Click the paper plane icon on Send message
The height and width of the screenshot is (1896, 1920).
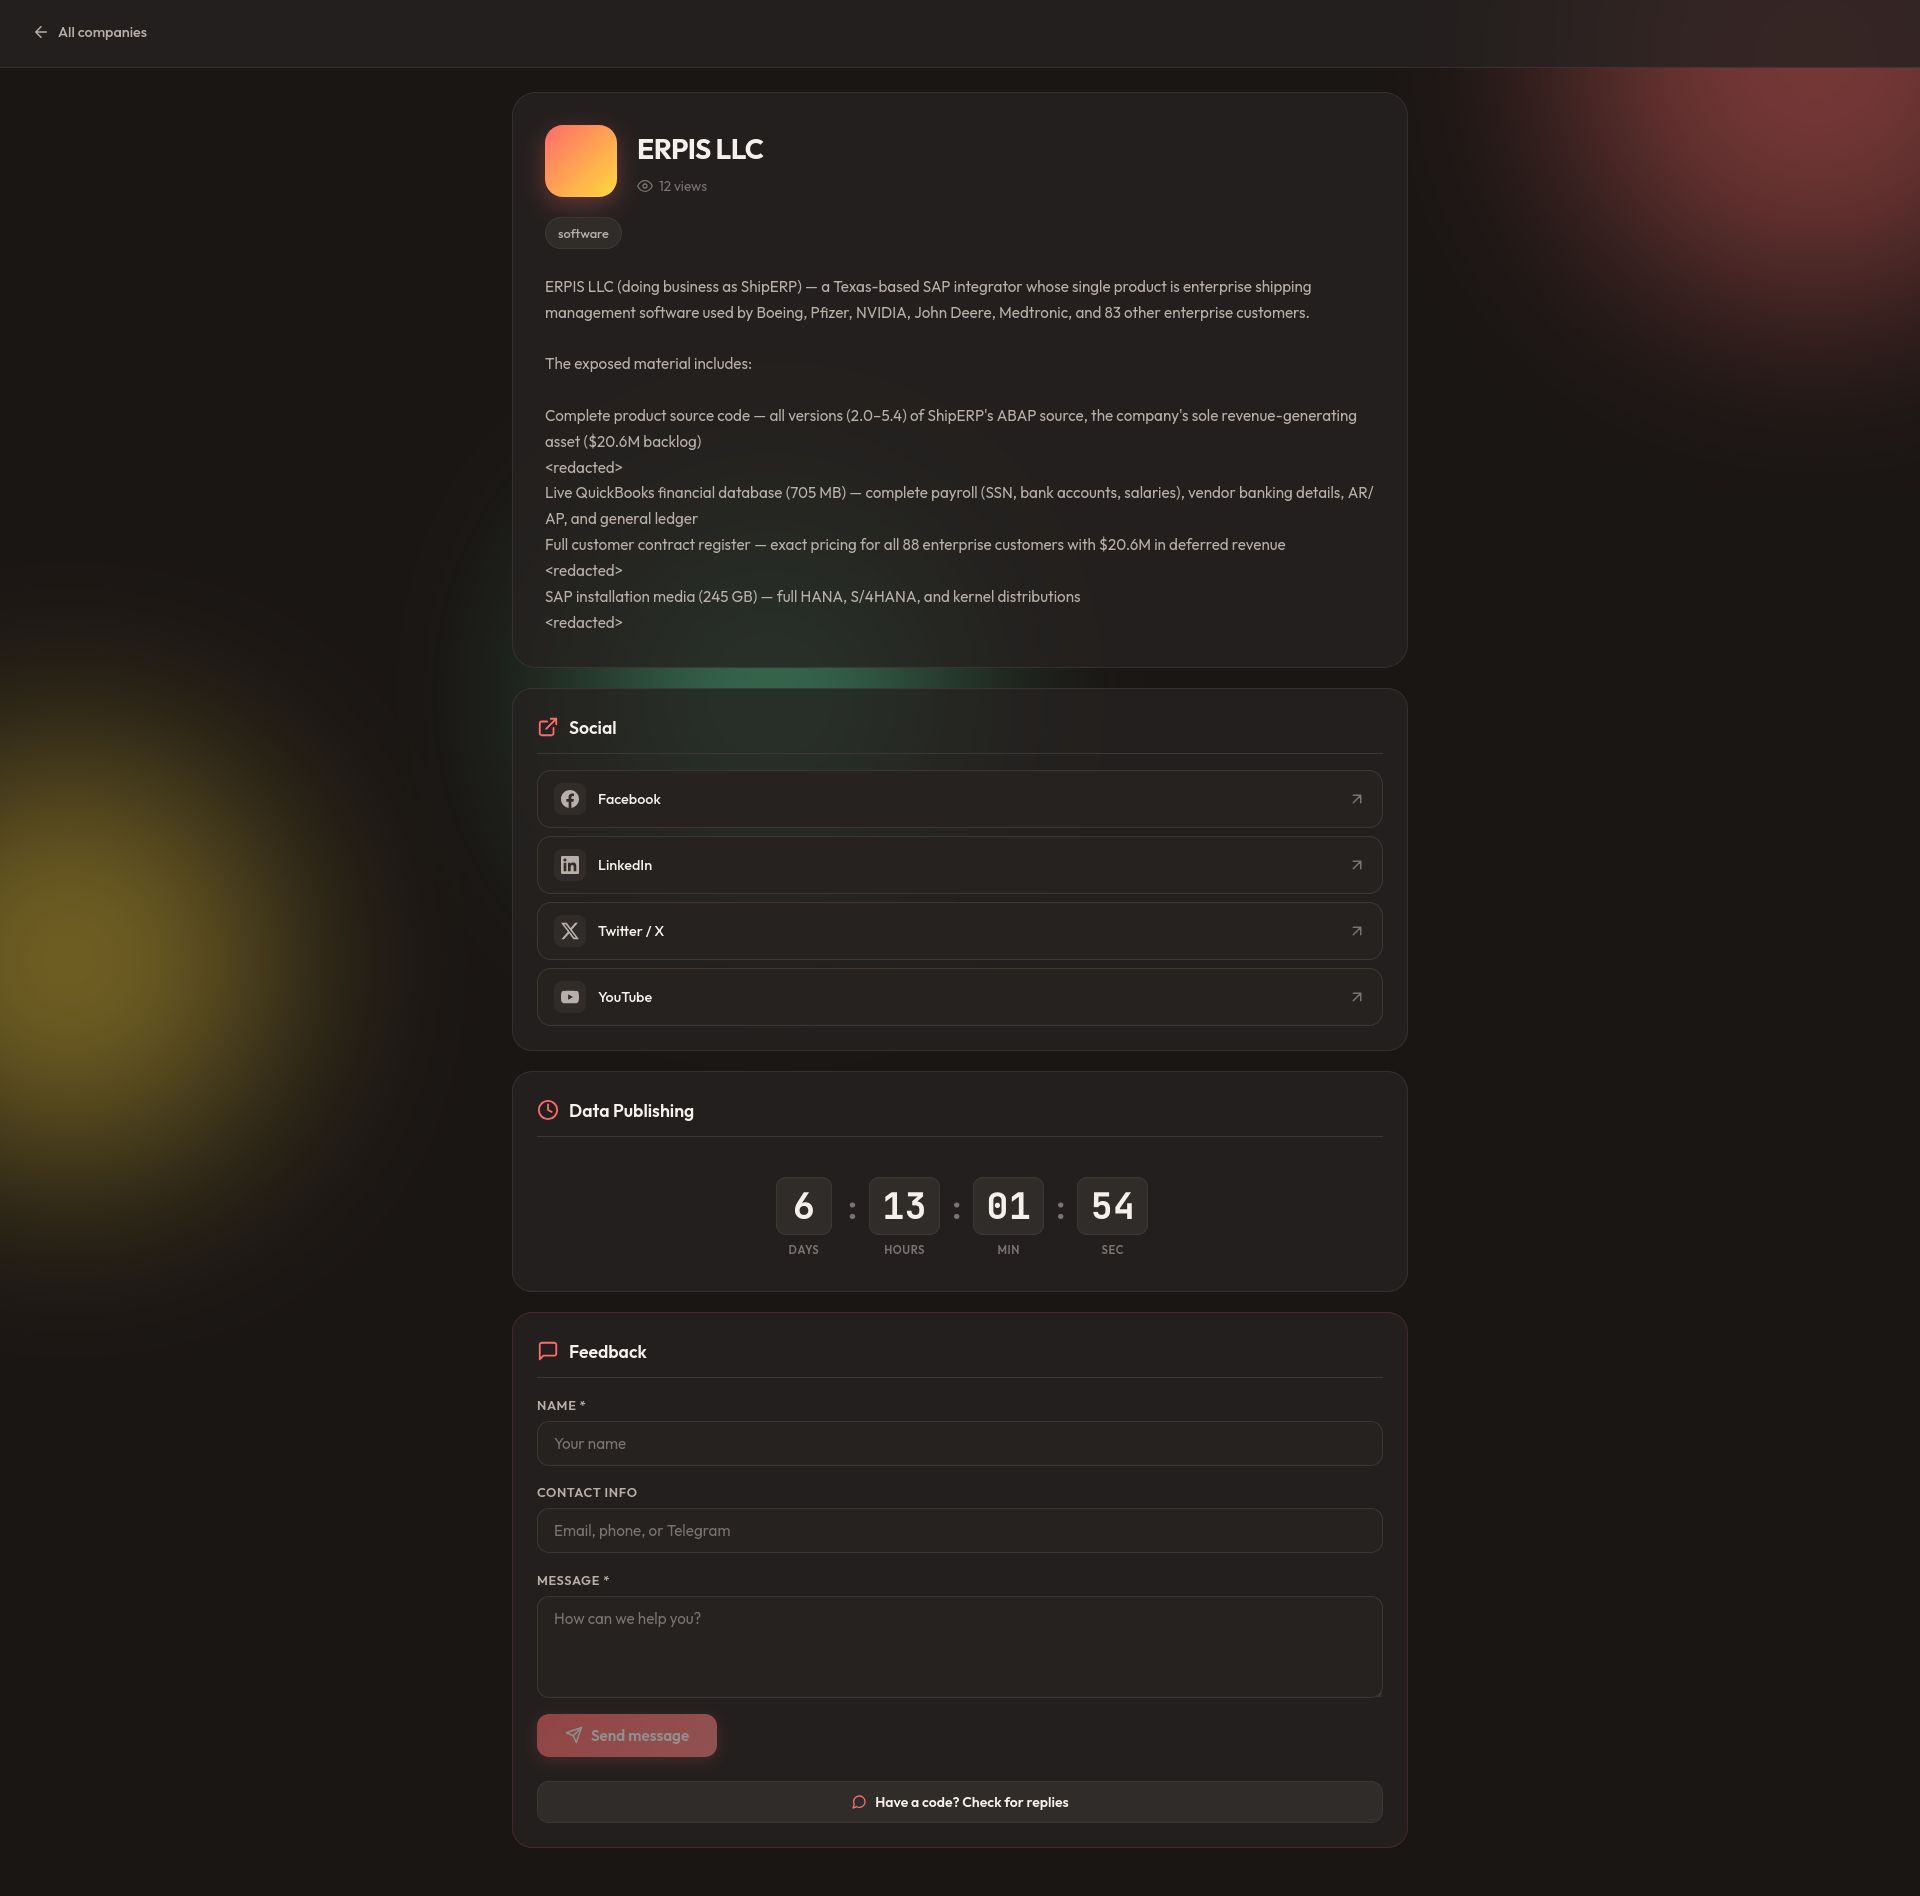point(574,1736)
